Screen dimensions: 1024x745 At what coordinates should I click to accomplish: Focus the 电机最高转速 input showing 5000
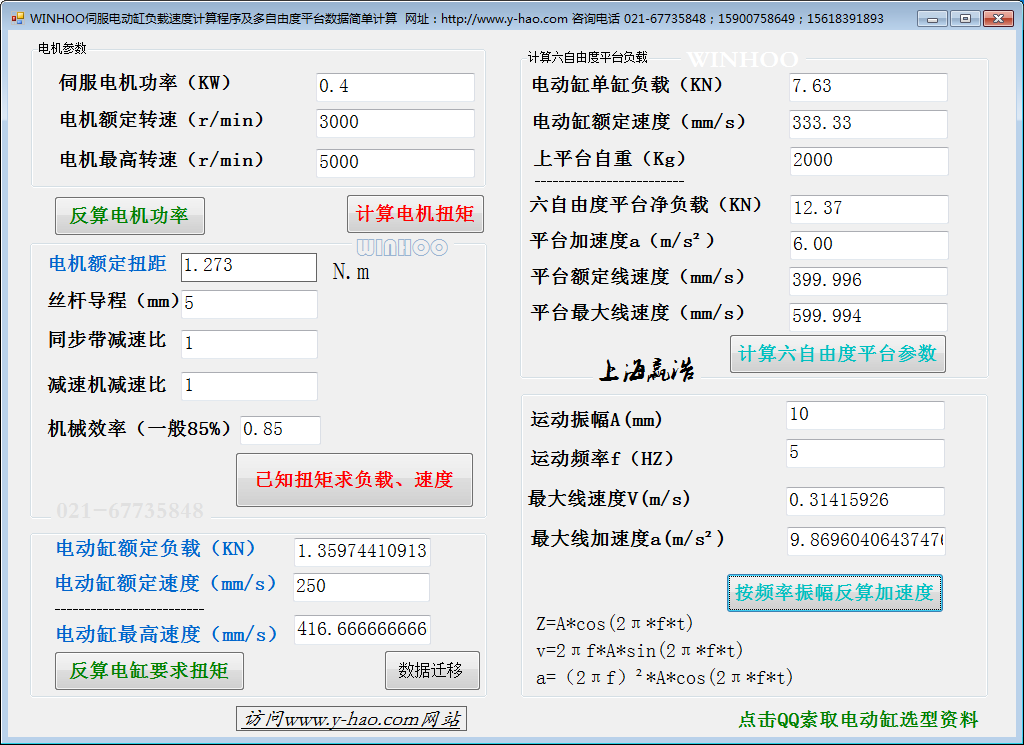(395, 163)
